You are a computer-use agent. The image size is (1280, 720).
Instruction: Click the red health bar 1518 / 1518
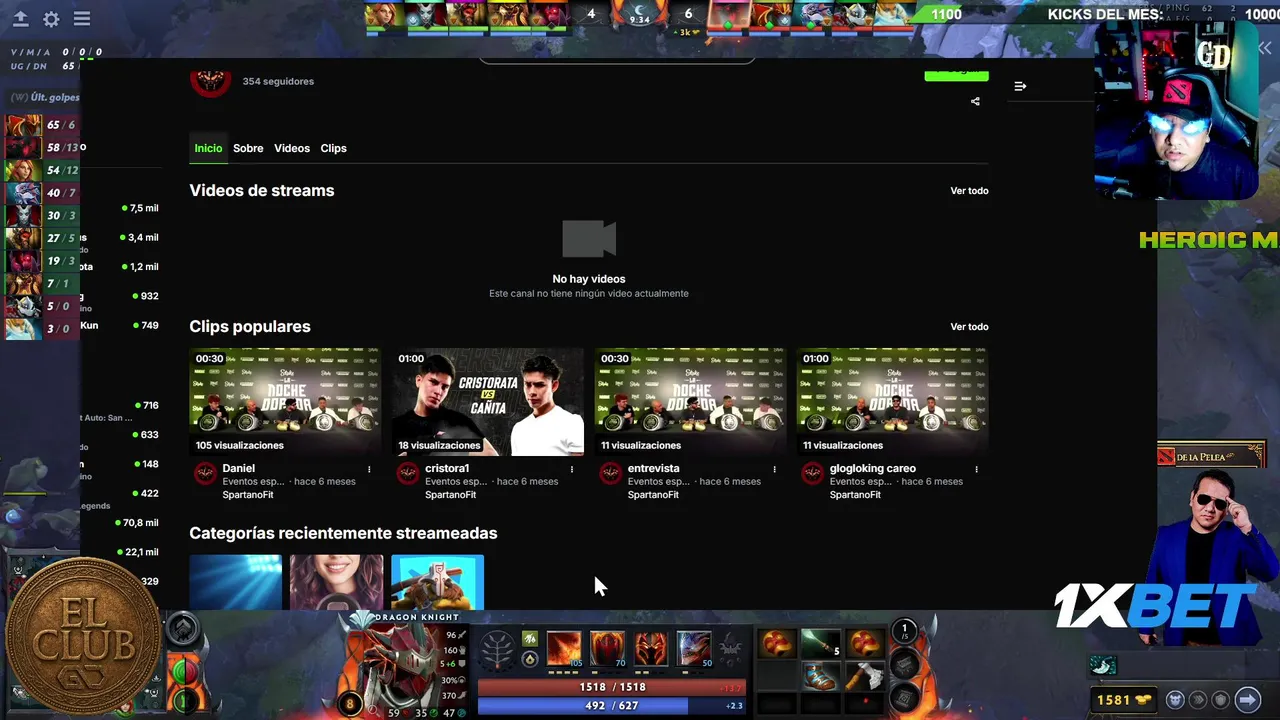tap(613, 688)
